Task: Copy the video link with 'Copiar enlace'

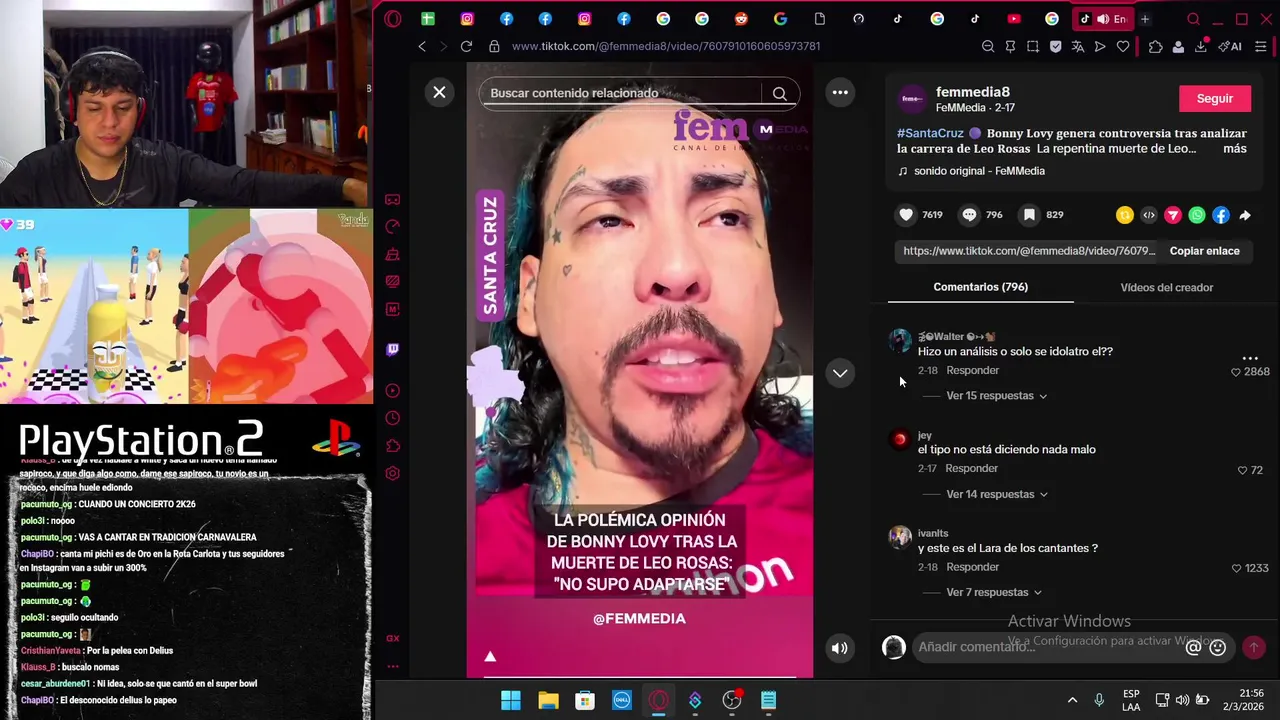Action: click(x=1204, y=251)
